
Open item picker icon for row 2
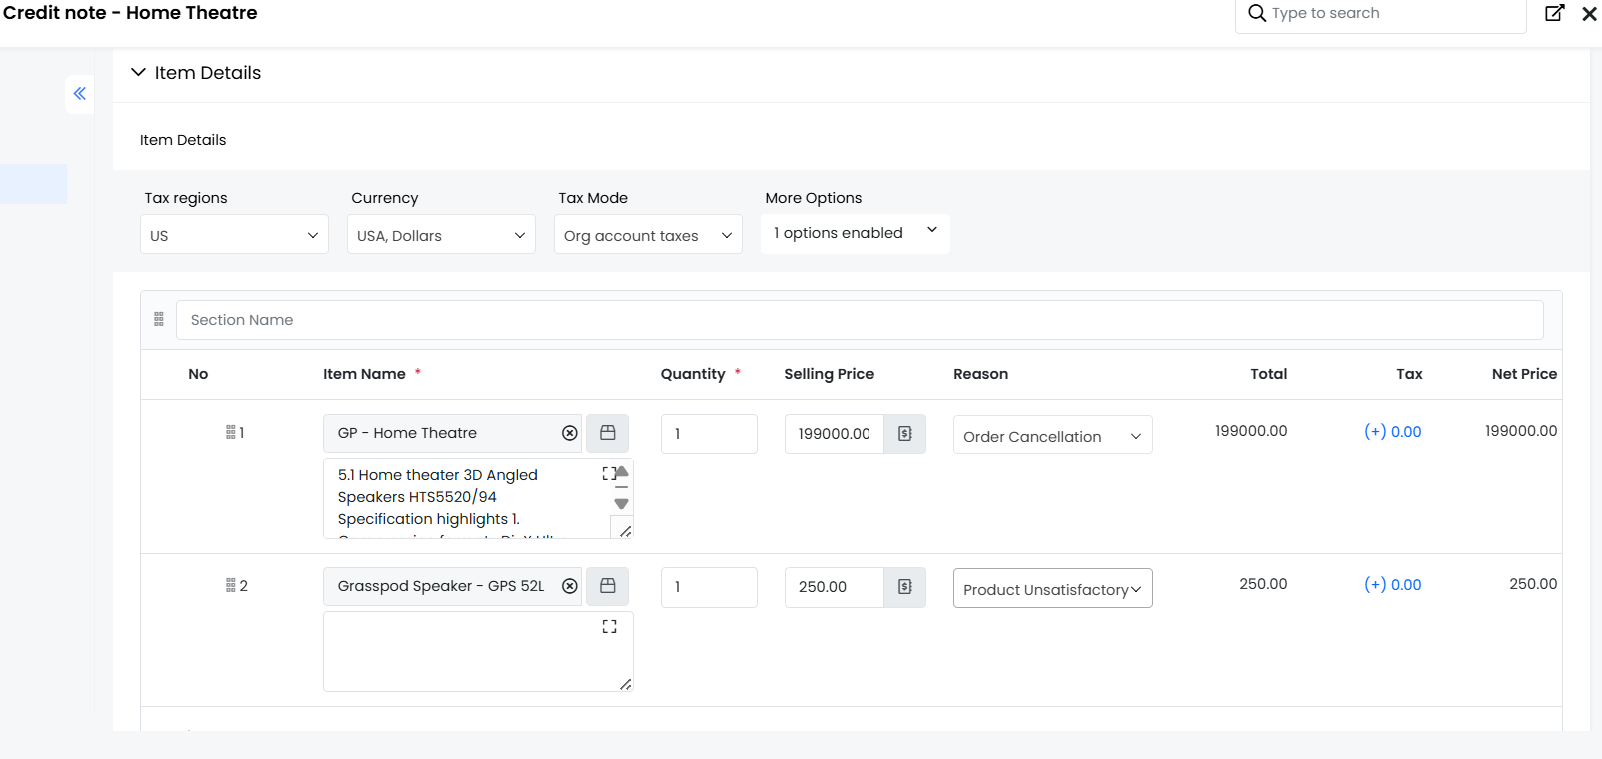pyautogui.click(x=607, y=586)
